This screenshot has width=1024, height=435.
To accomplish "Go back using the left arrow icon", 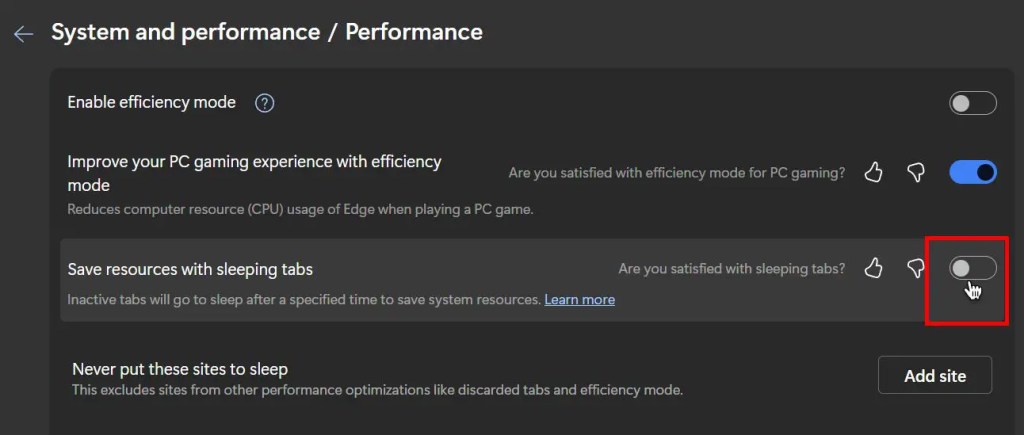I will (24, 34).
